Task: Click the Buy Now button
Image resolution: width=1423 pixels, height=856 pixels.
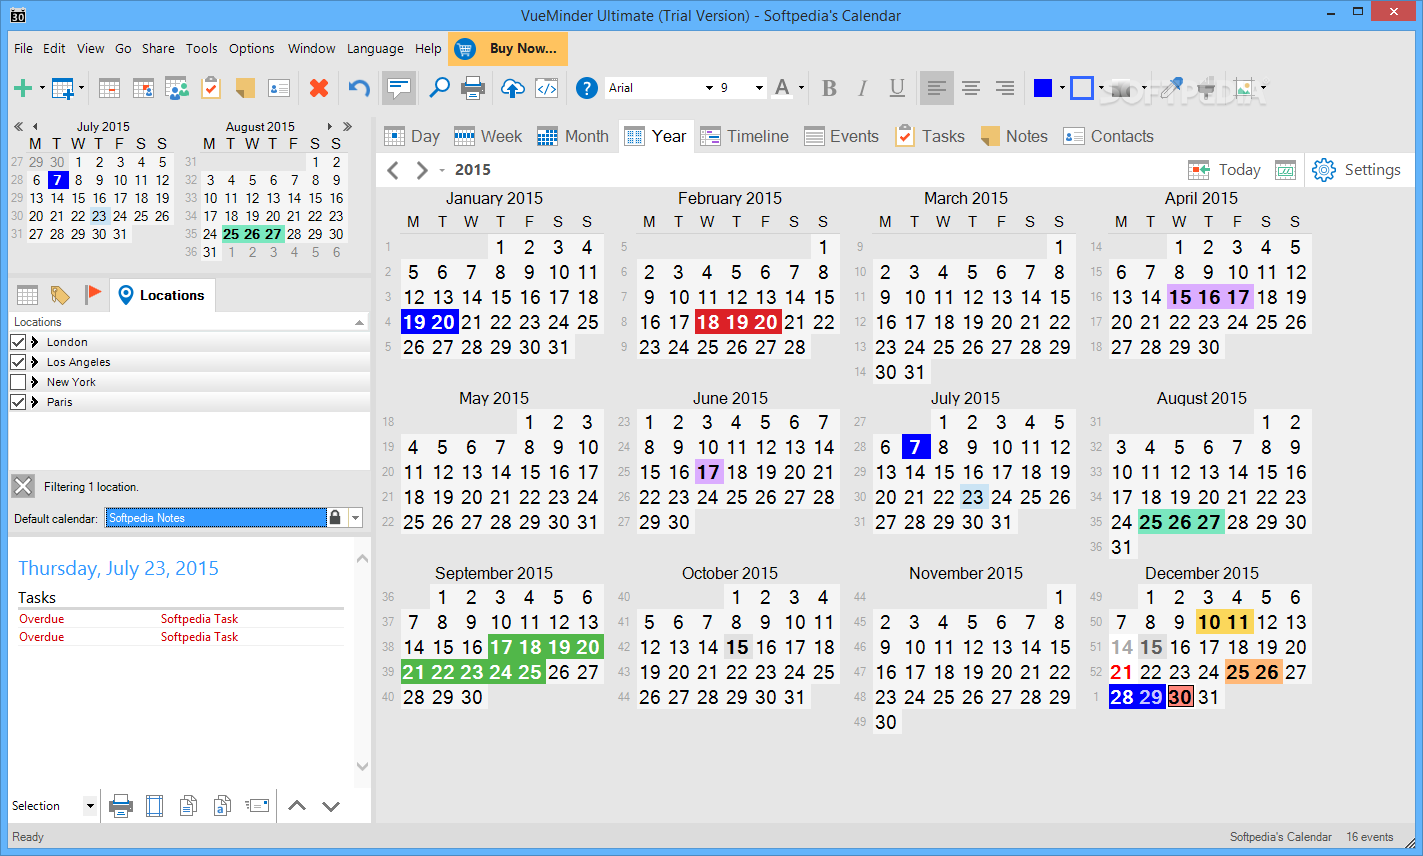Action: [508, 48]
